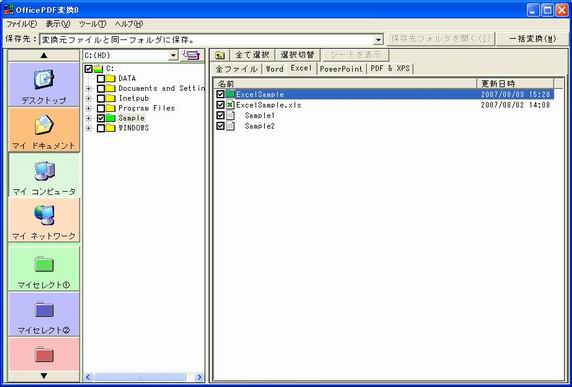Uncheck the Sample1 sheet checkbox
The width and height of the screenshot is (572, 387).
pyautogui.click(x=220, y=116)
